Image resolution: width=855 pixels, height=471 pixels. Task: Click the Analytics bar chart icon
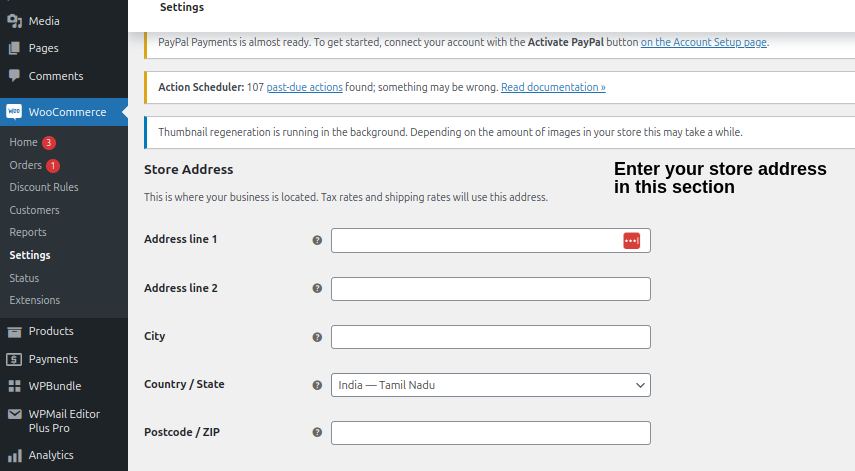pyautogui.click(x=14, y=455)
